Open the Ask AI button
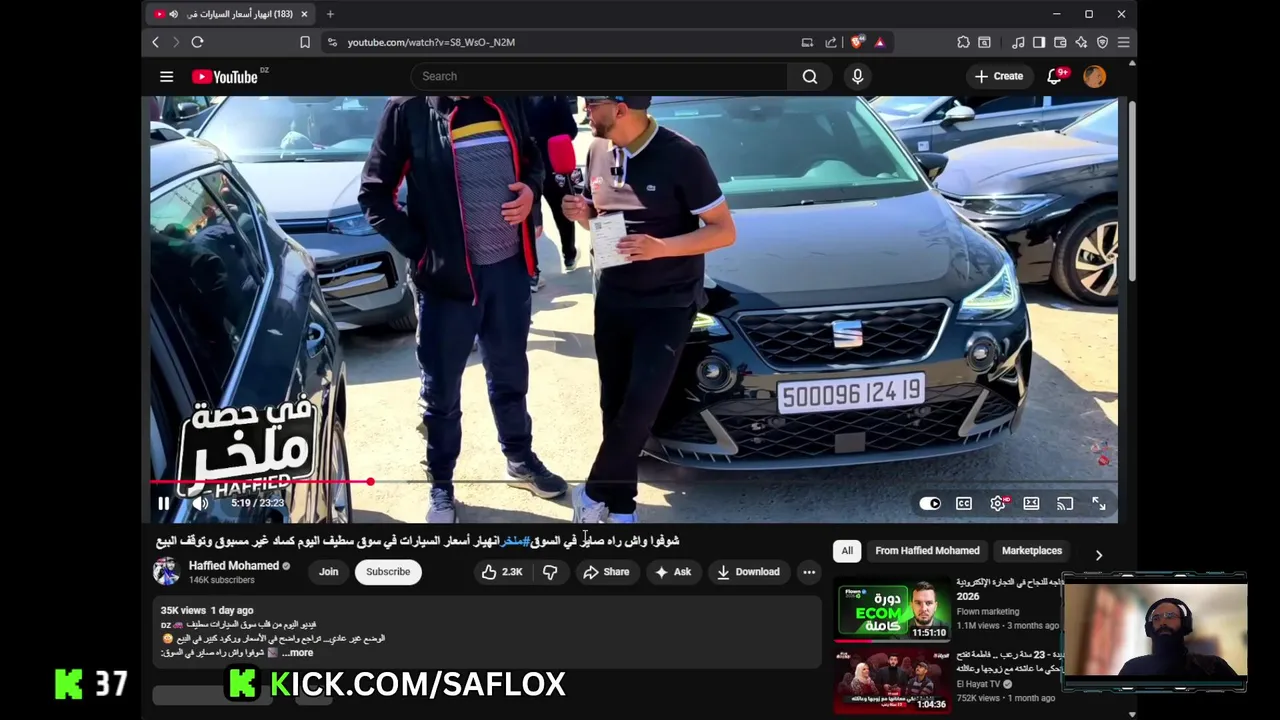The height and width of the screenshot is (720, 1280). pyautogui.click(x=672, y=572)
